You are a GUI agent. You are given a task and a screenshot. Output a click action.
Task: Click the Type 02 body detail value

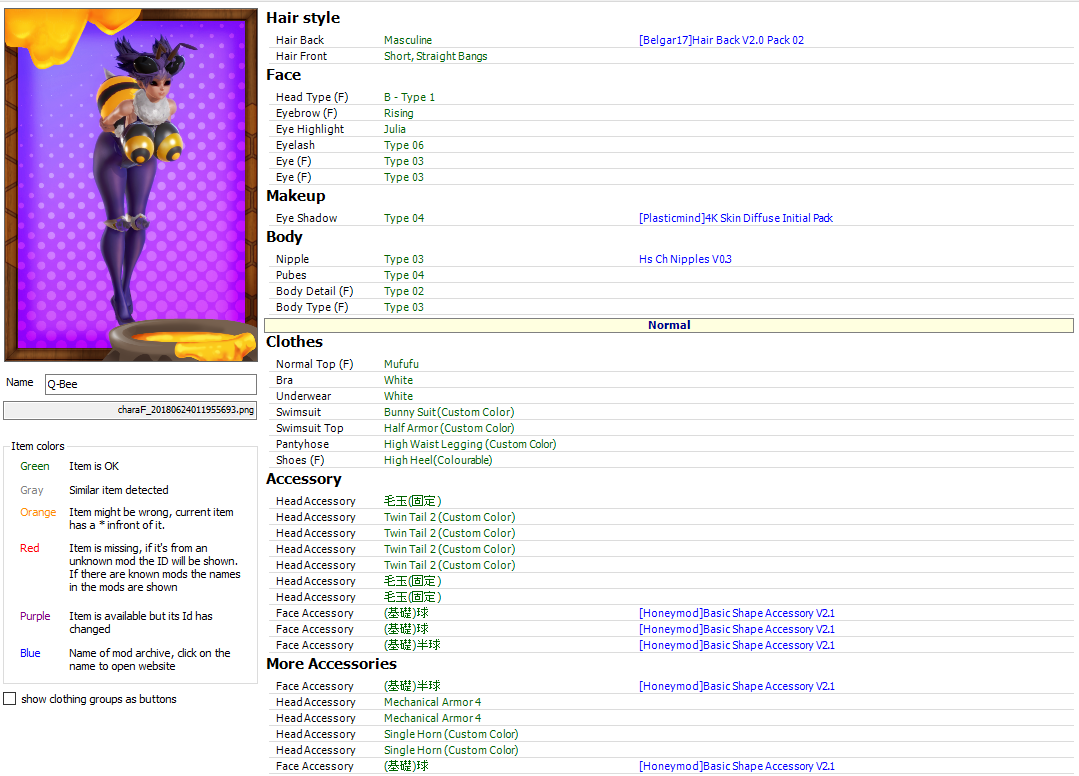click(404, 291)
